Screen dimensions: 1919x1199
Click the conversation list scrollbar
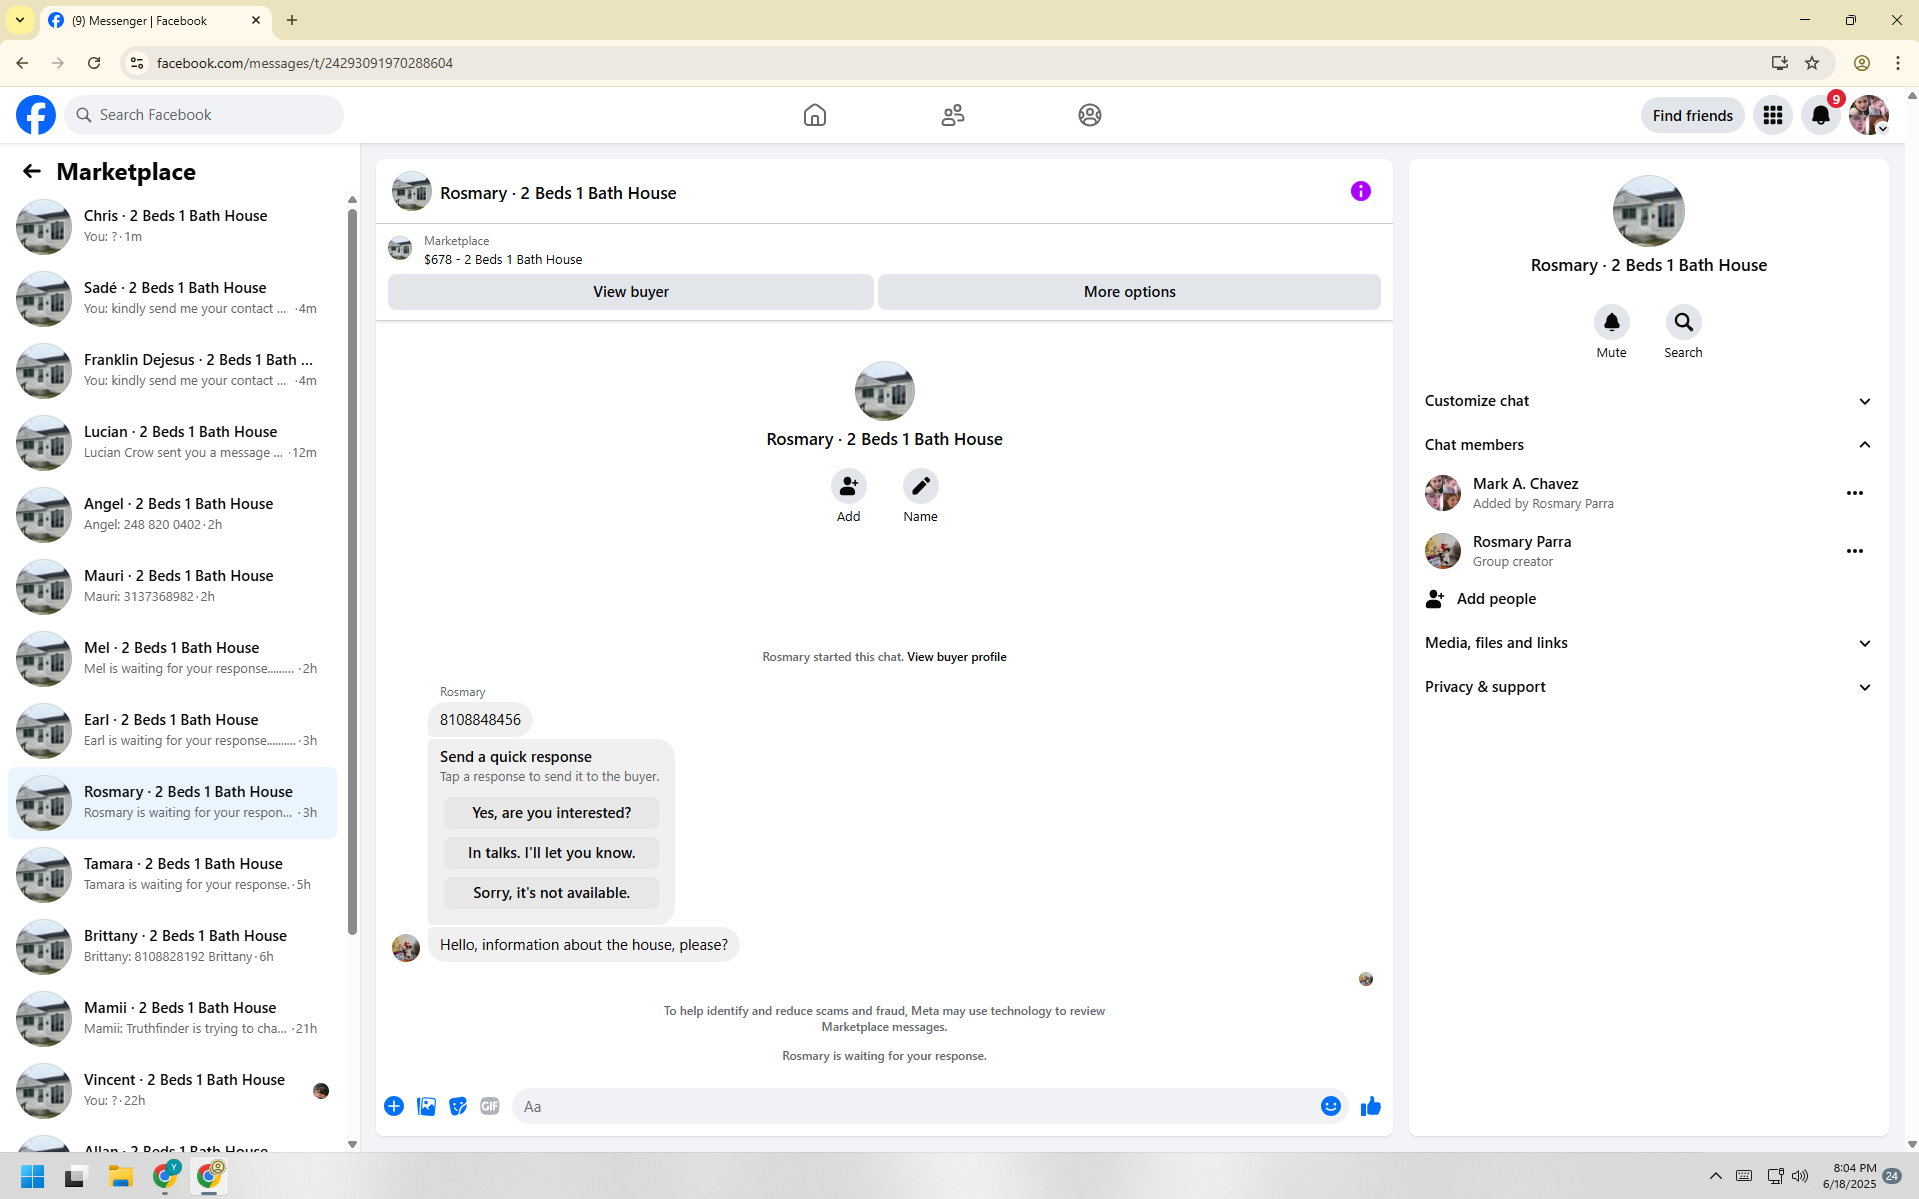click(x=352, y=570)
